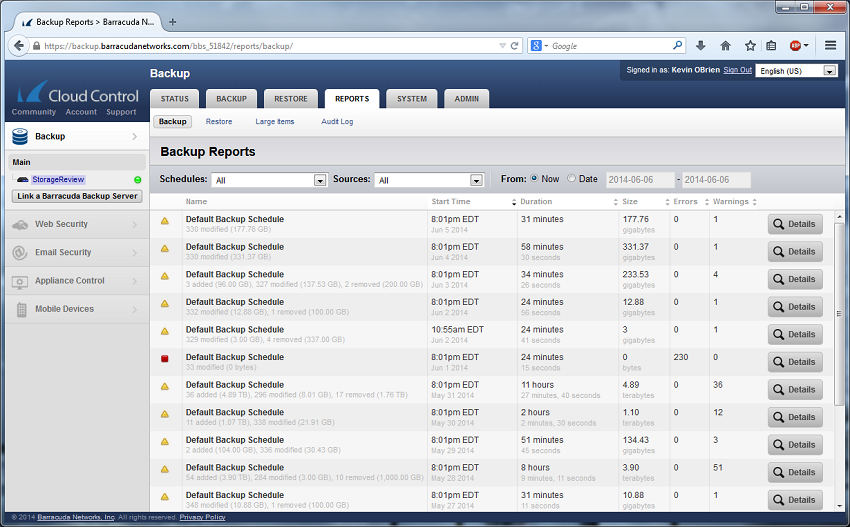The image size is (850, 527).
Task: Open Details for May 28 backup
Action: (x=795, y=472)
